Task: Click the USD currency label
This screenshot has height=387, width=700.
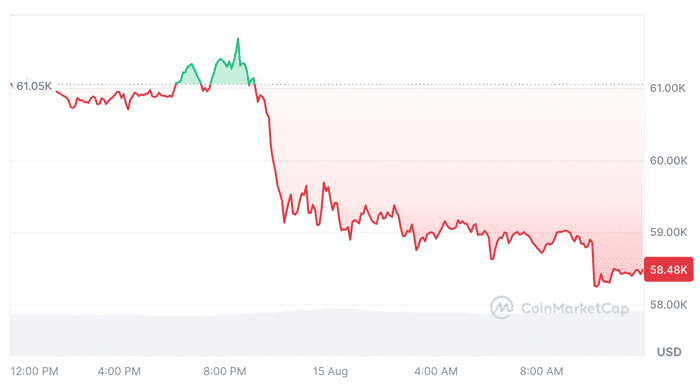Action: click(x=669, y=352)
